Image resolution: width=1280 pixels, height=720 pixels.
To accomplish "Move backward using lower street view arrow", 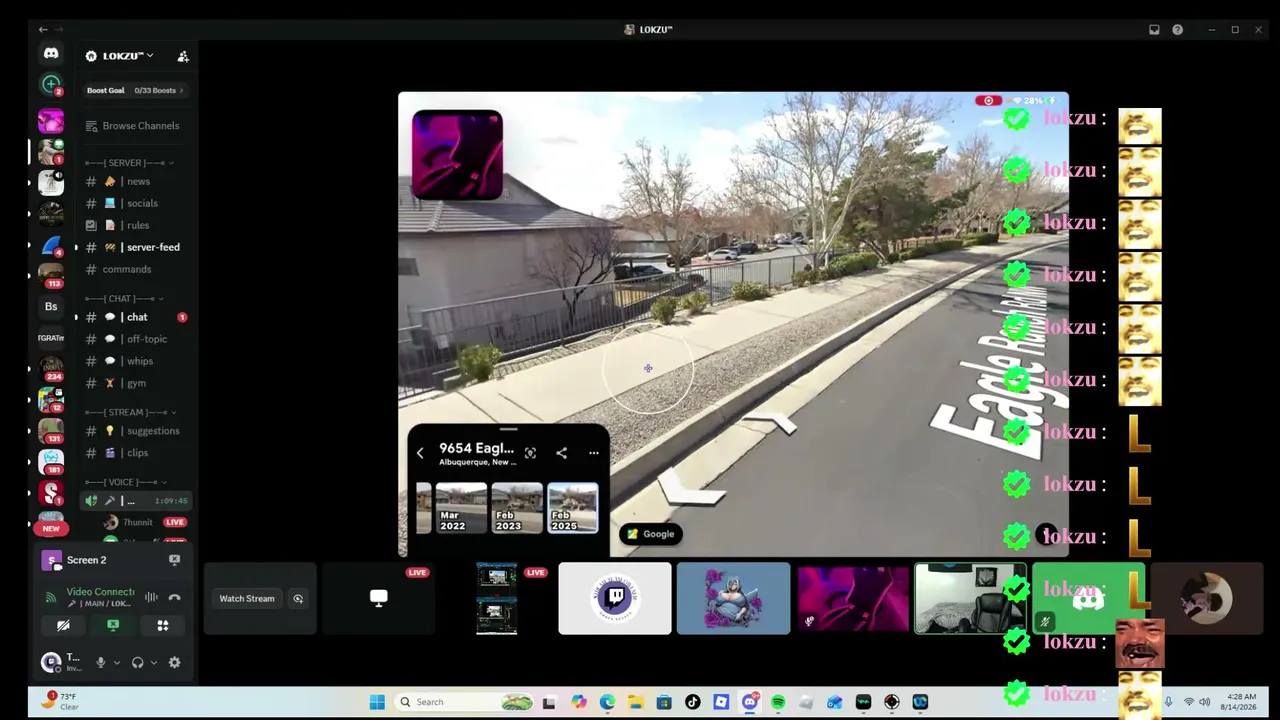I will [x=691, y=489].
